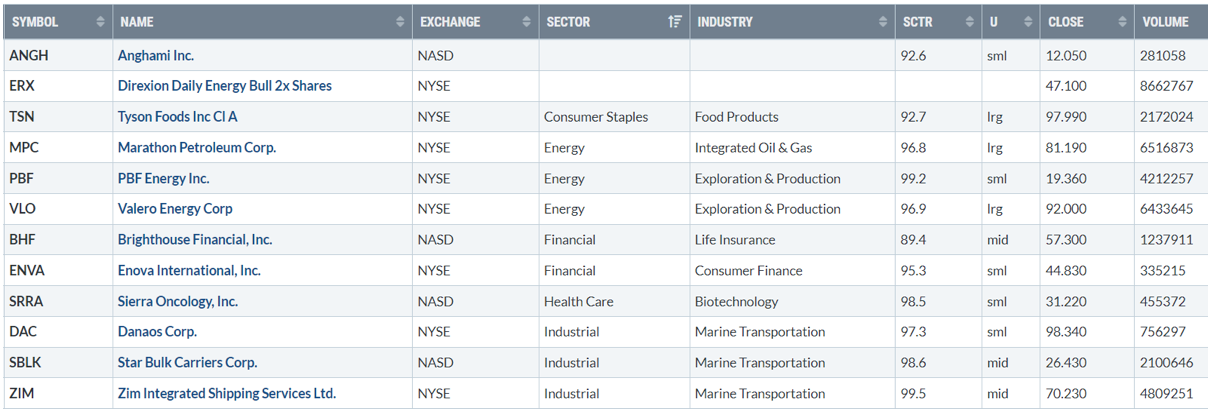This screenshot has width=1210, height=410.
Task: Click the Tyson Foods Inc Cl A link
Action: [x=177, y=117]
